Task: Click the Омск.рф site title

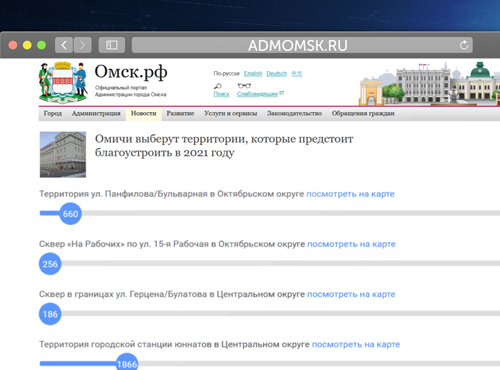Action: point(131,72)
